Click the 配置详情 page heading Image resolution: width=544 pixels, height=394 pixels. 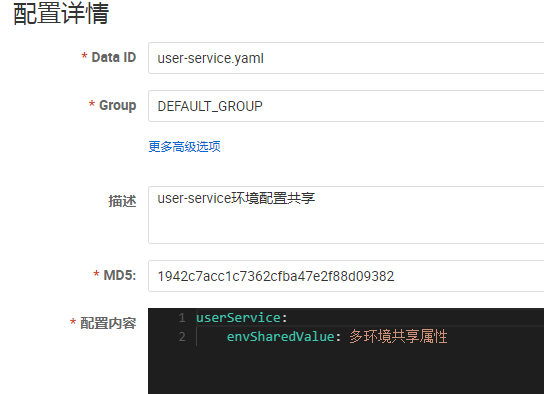[x=61, y=13]
